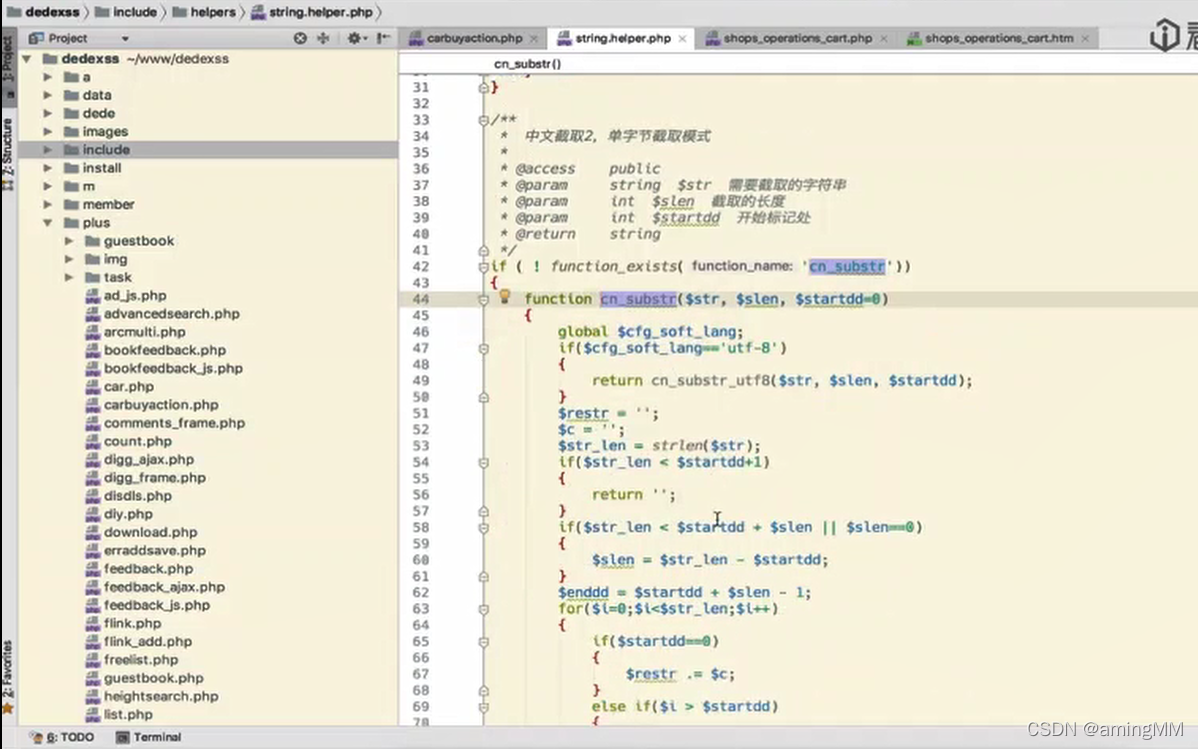Image resolution: width=1198 pixels, height=749 pixels.
Task: Collapse the dedexss project root
Action: 27,59
